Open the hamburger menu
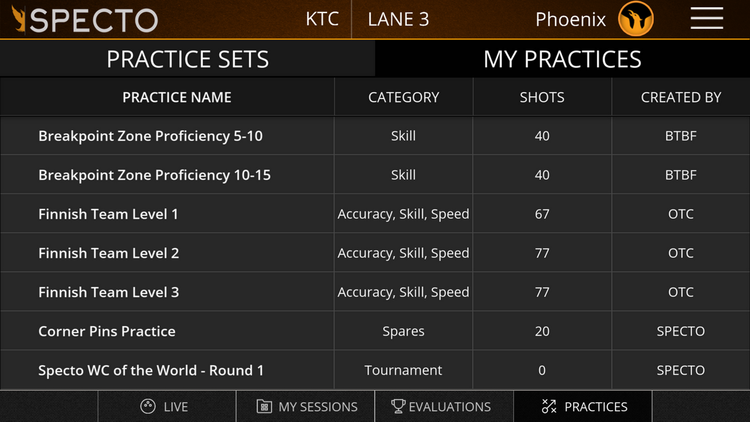750x422 pixels. (706, 19)
